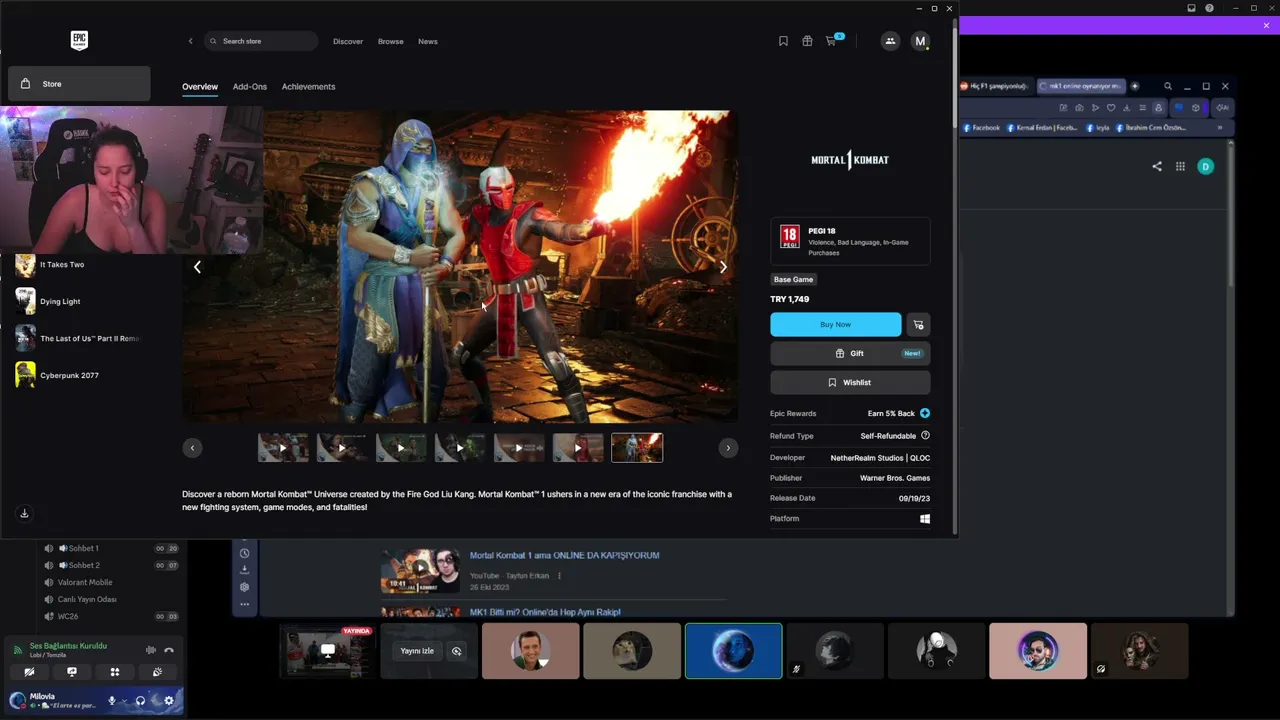This screenshot has height=720, width=1280.
Task: Click the Gift button
Action: click(850, 353)
